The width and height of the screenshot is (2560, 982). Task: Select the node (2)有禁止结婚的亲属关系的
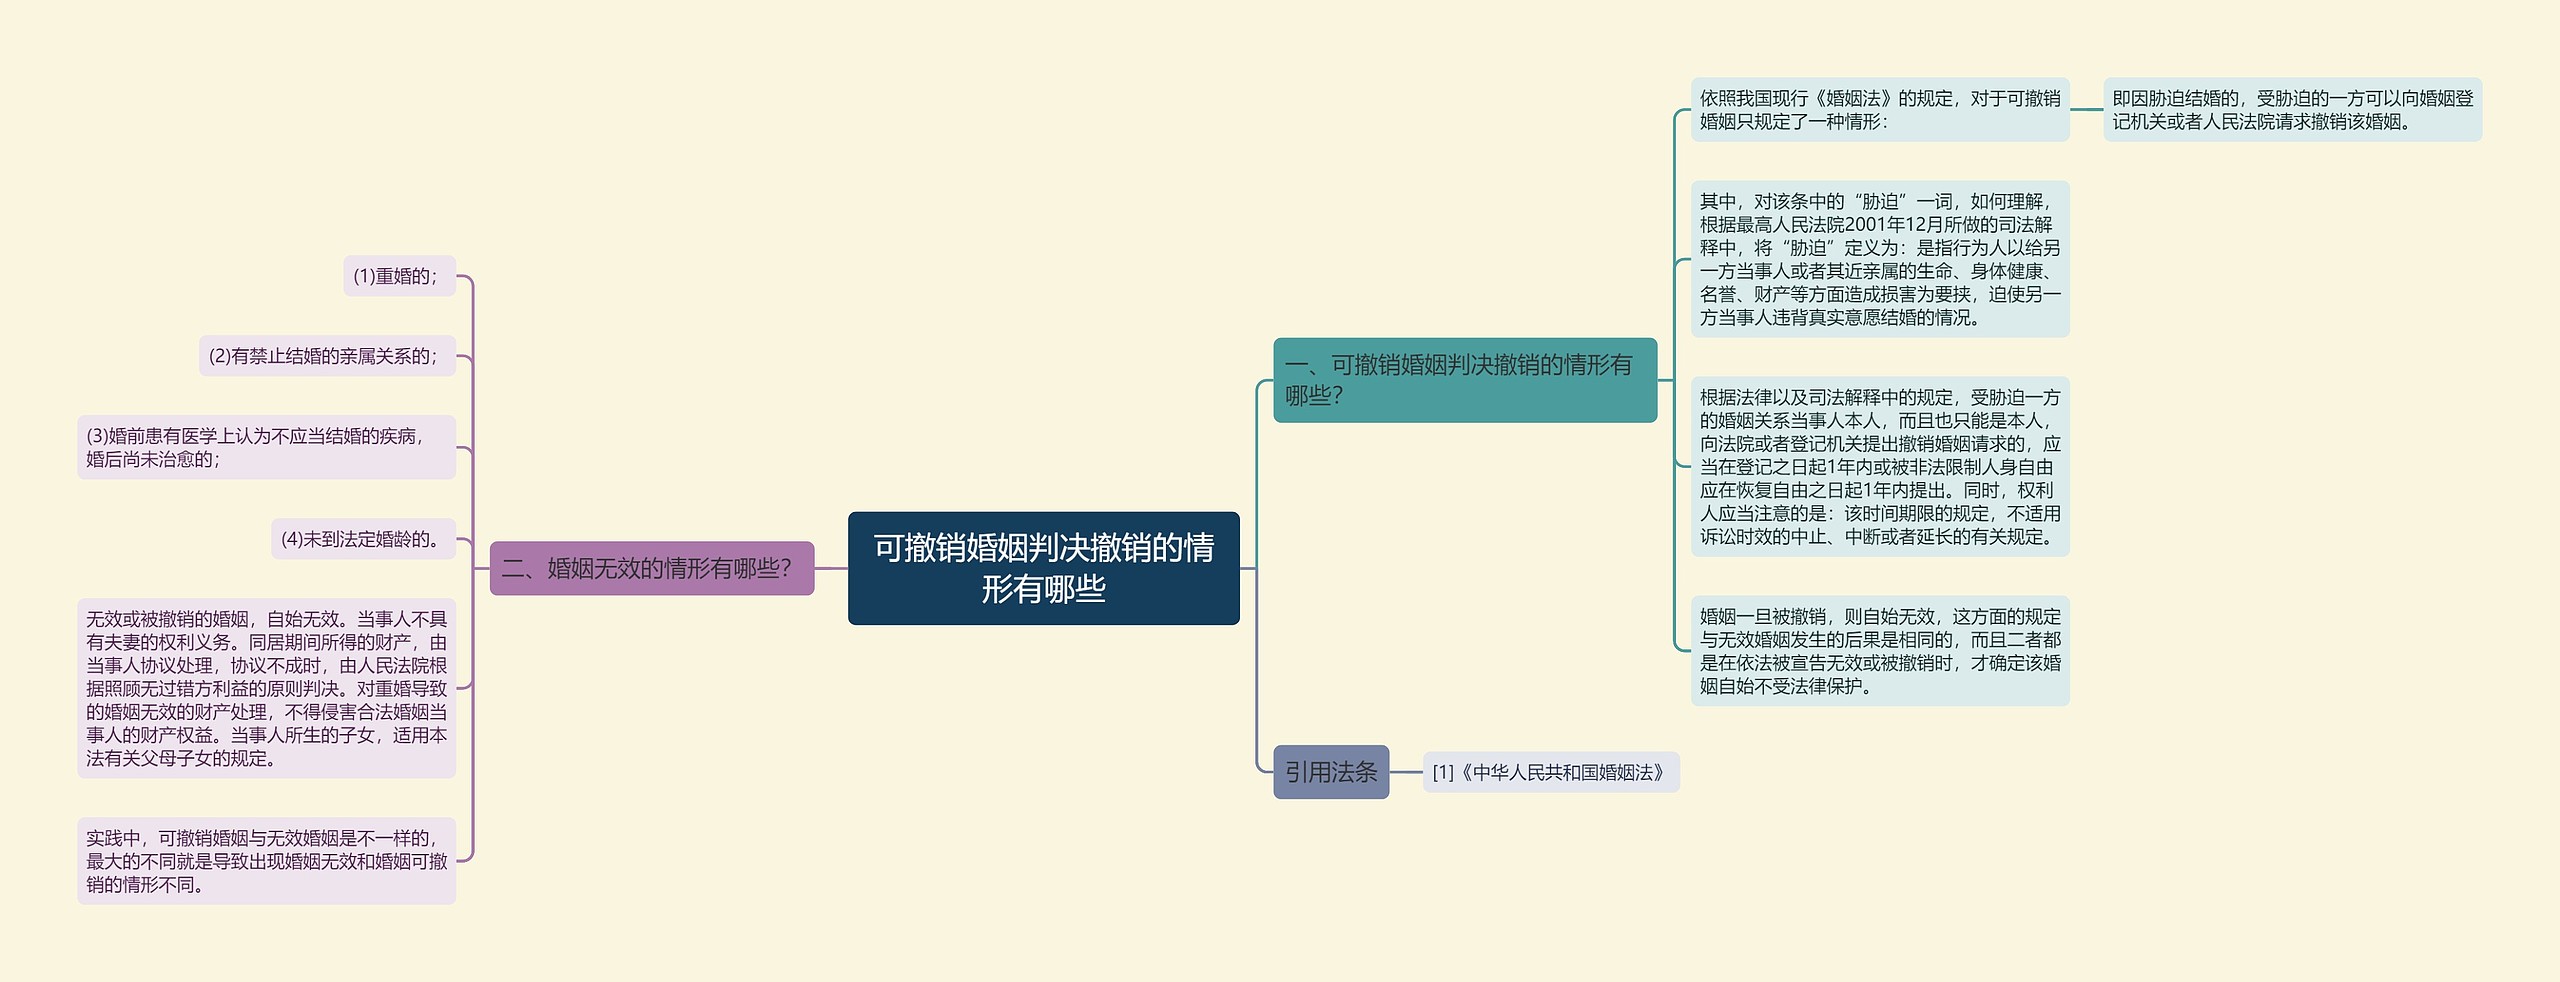(328, 355)
